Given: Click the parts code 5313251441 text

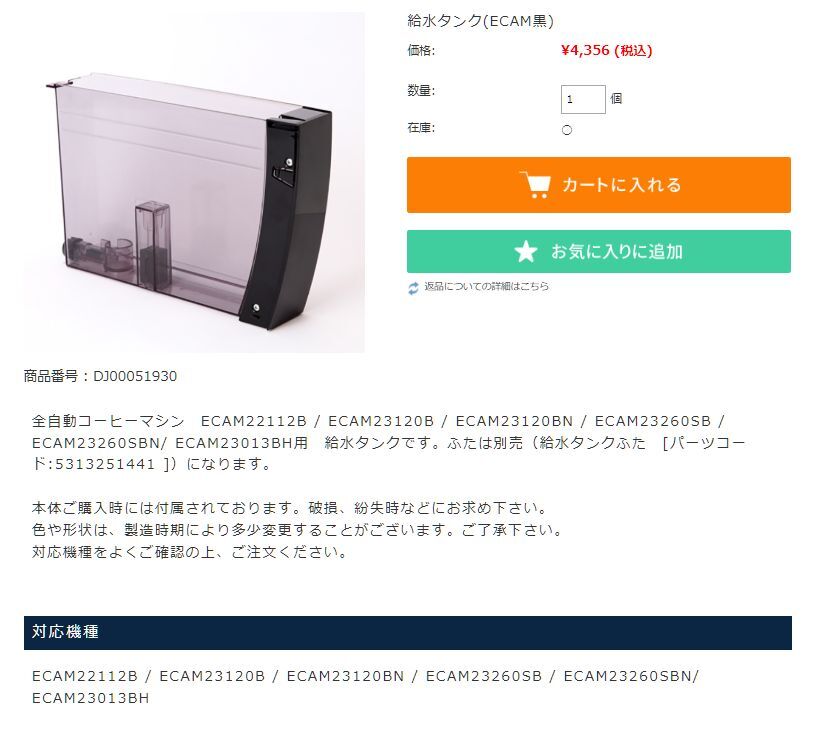Looking at the screenshot, I should [105, 464].
